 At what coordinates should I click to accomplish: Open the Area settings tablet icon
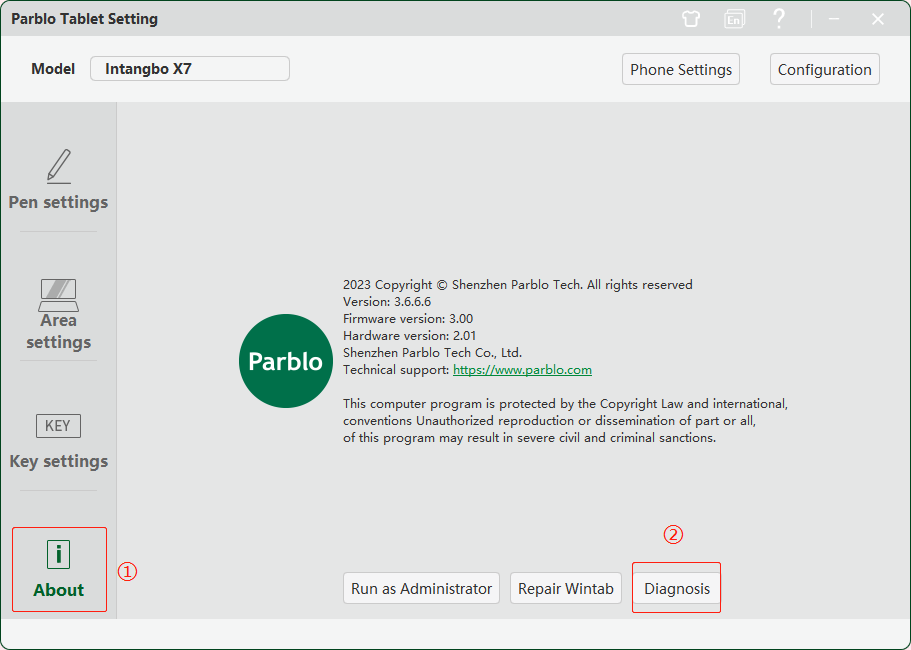tap(59, 295)
